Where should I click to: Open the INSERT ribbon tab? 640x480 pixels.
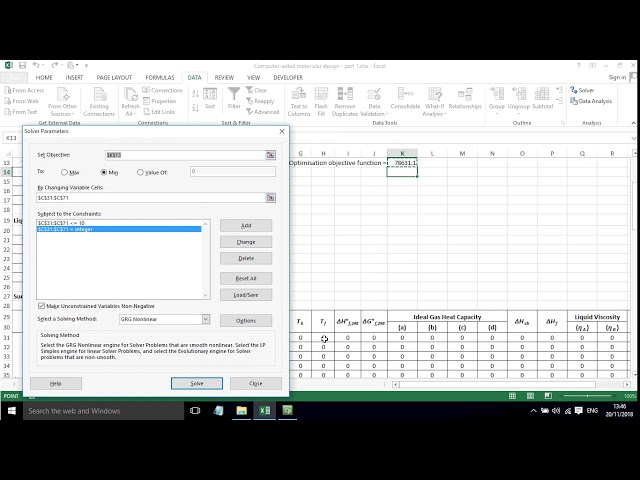tap(74, 78)
